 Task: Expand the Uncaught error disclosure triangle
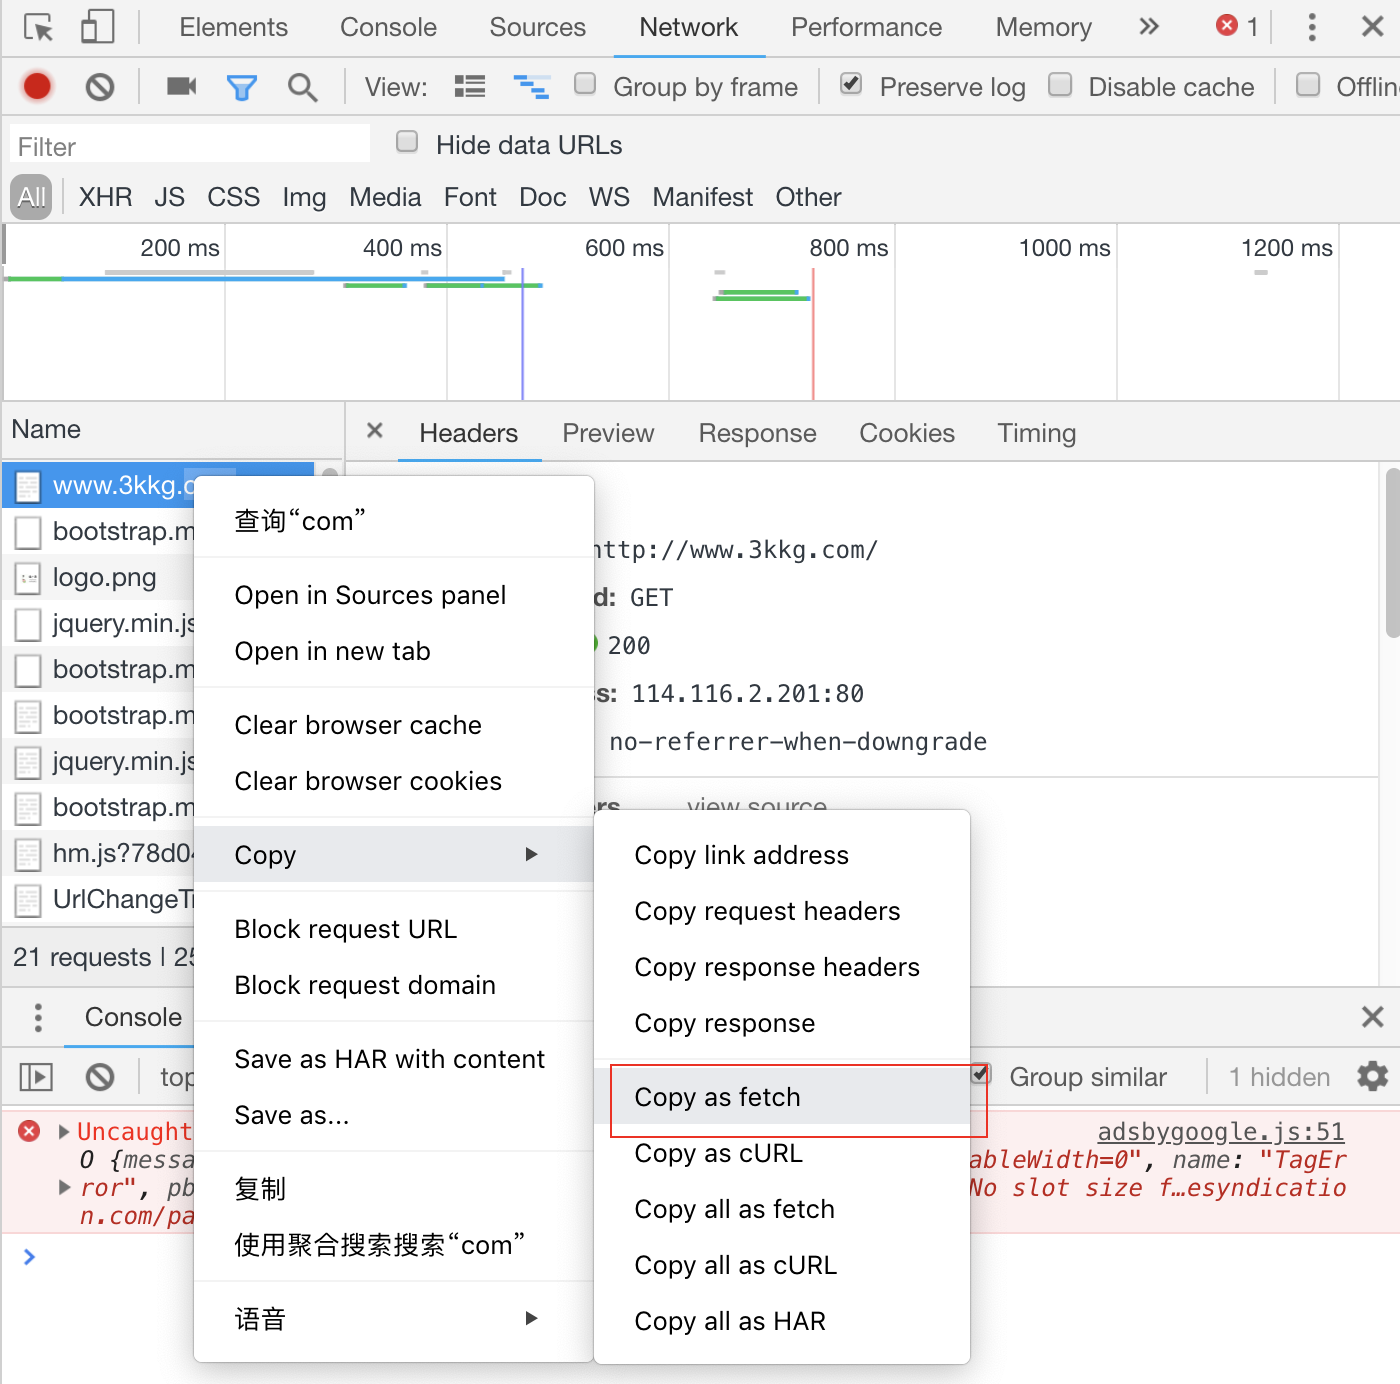[64, 1131]
